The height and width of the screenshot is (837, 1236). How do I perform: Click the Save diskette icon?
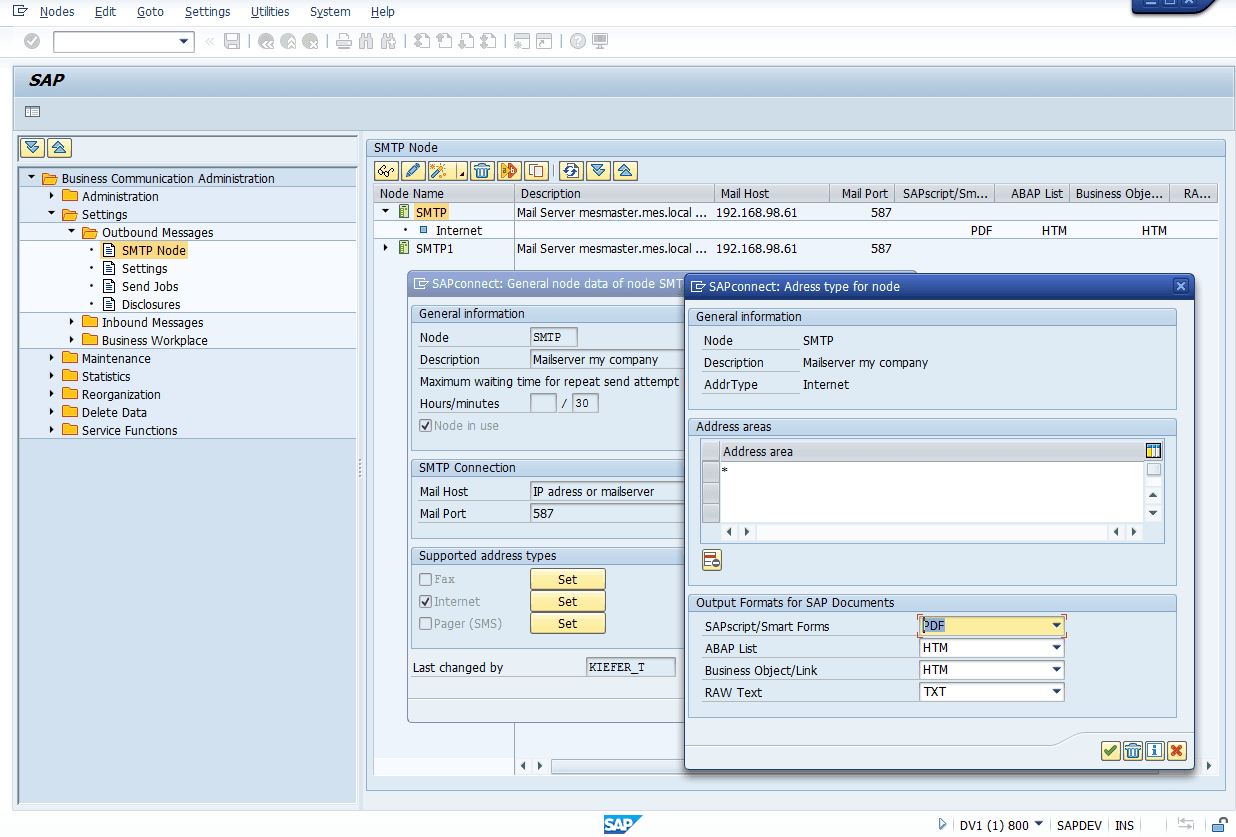point(232,41)
